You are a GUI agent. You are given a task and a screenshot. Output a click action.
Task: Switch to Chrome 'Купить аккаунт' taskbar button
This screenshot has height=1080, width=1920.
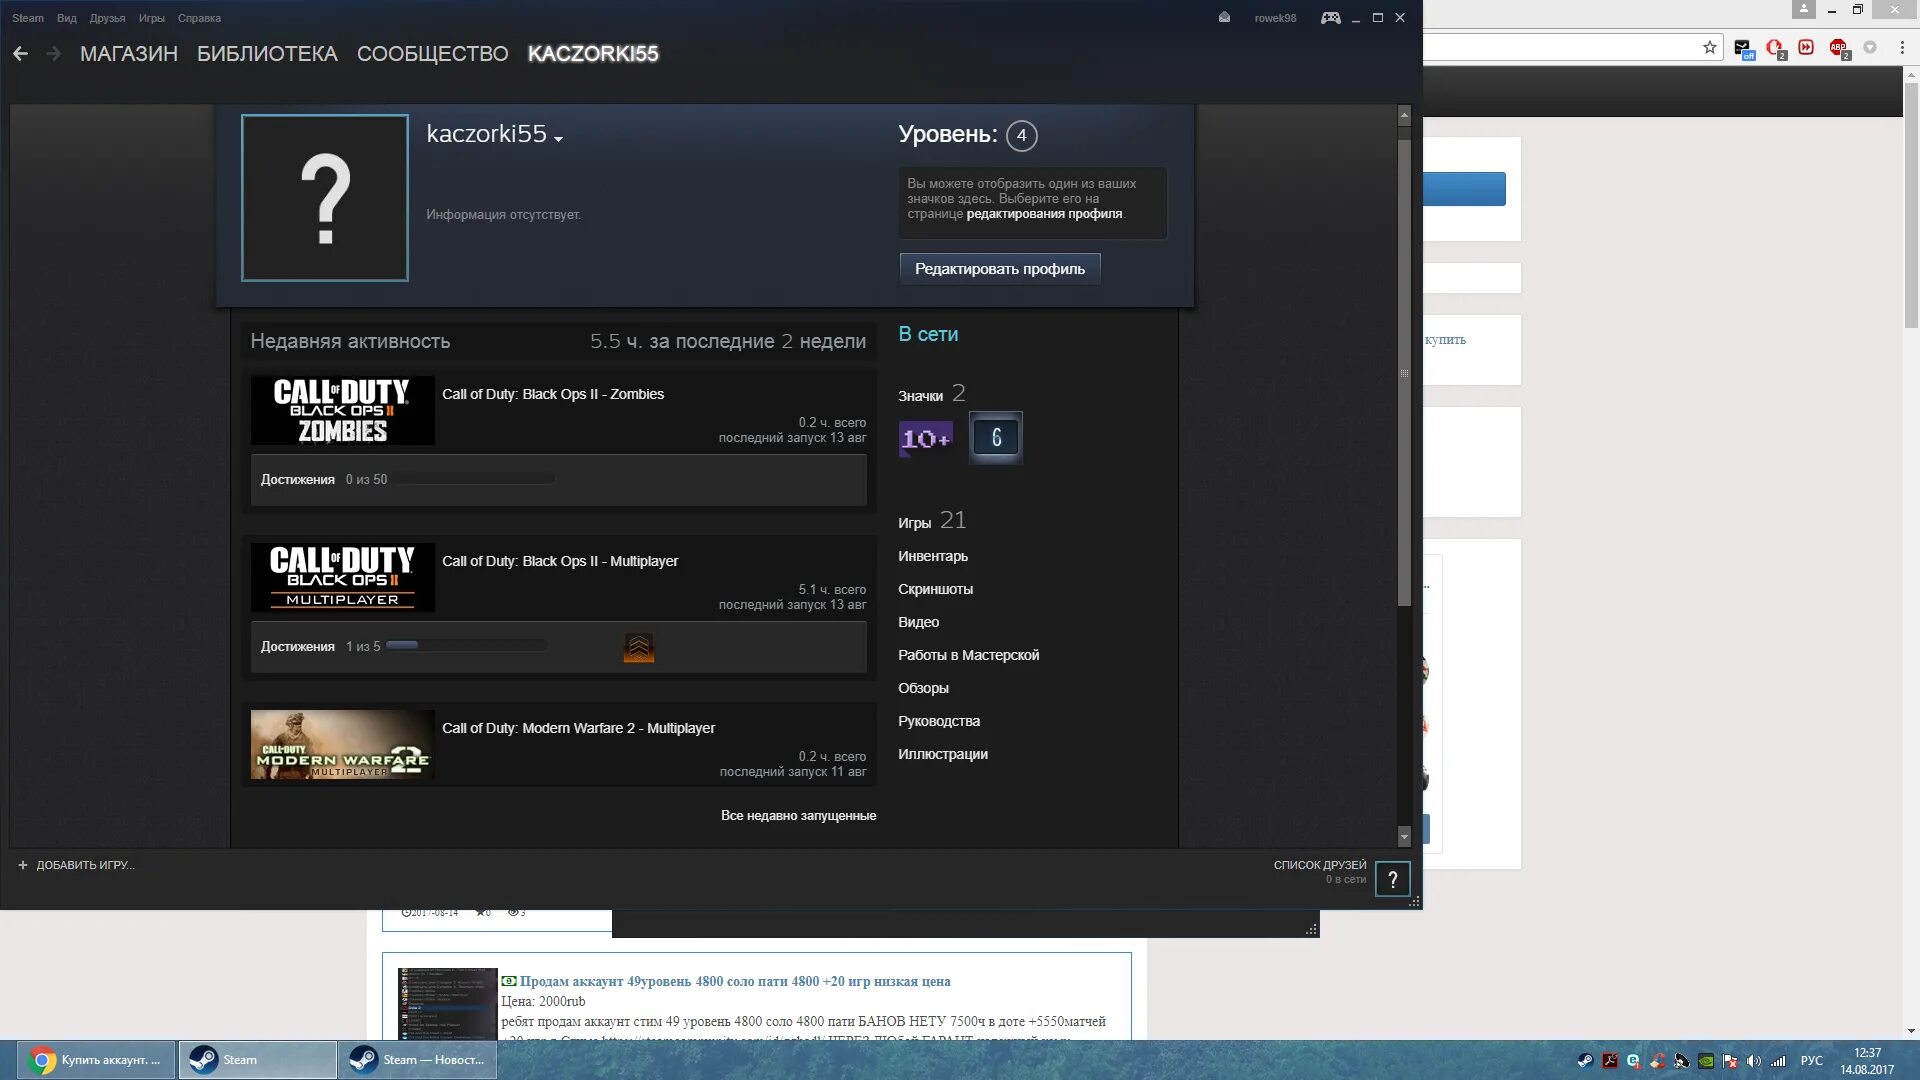click(x=96, y=1060)
